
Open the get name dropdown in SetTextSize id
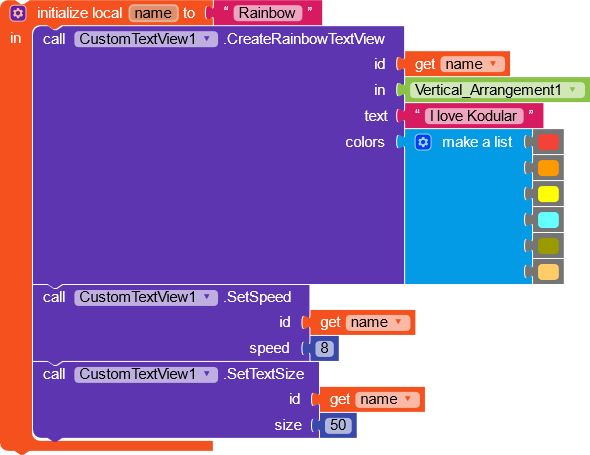pos(387,399)
